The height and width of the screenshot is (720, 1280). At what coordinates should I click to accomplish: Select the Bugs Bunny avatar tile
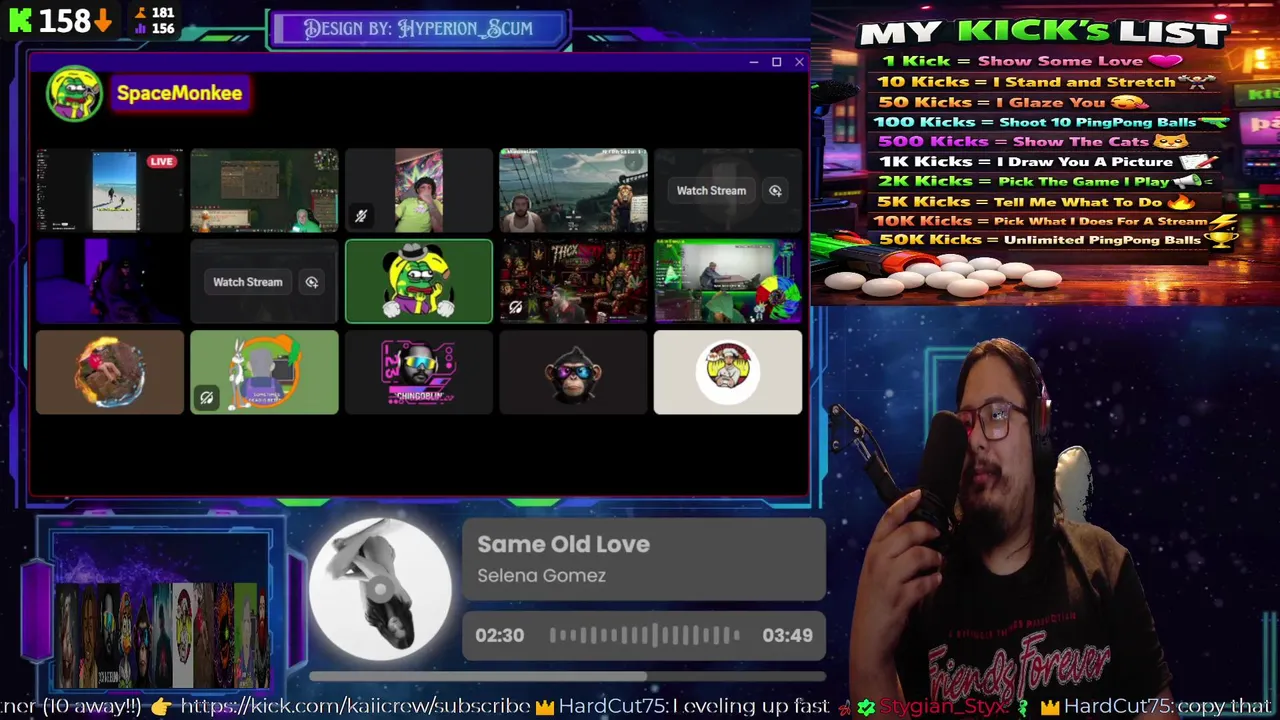click(x=264, y=372)
